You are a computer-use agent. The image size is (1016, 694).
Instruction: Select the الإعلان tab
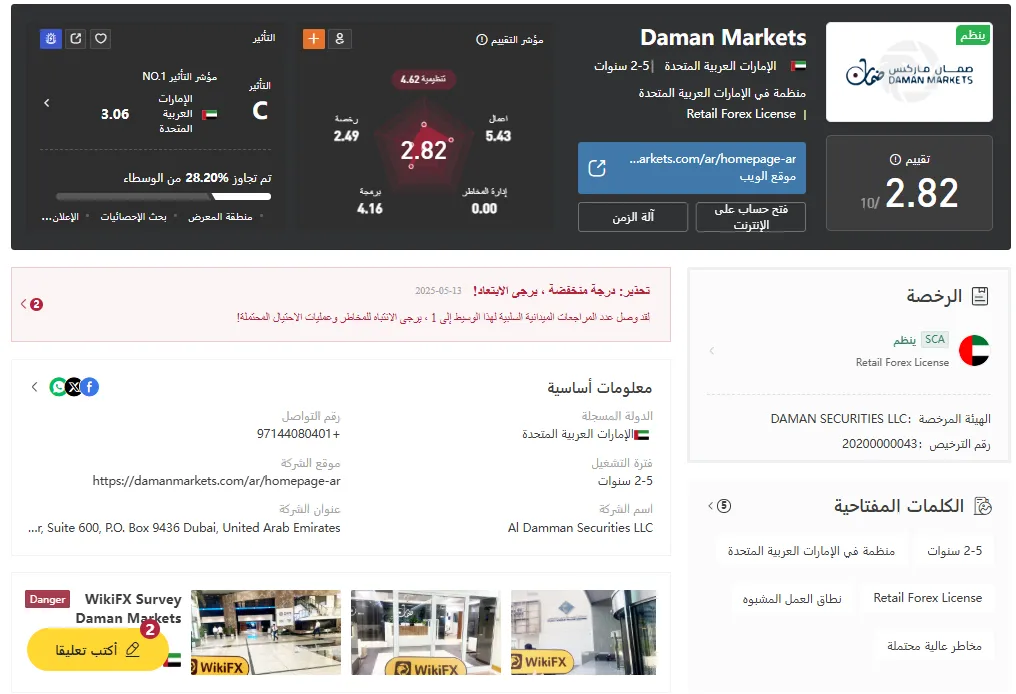pyautogui.click(x=60, y=217)
